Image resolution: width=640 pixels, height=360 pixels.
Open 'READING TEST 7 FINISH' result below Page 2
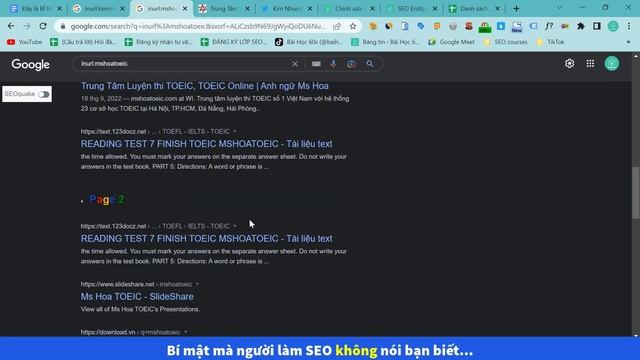coord(207,238)
